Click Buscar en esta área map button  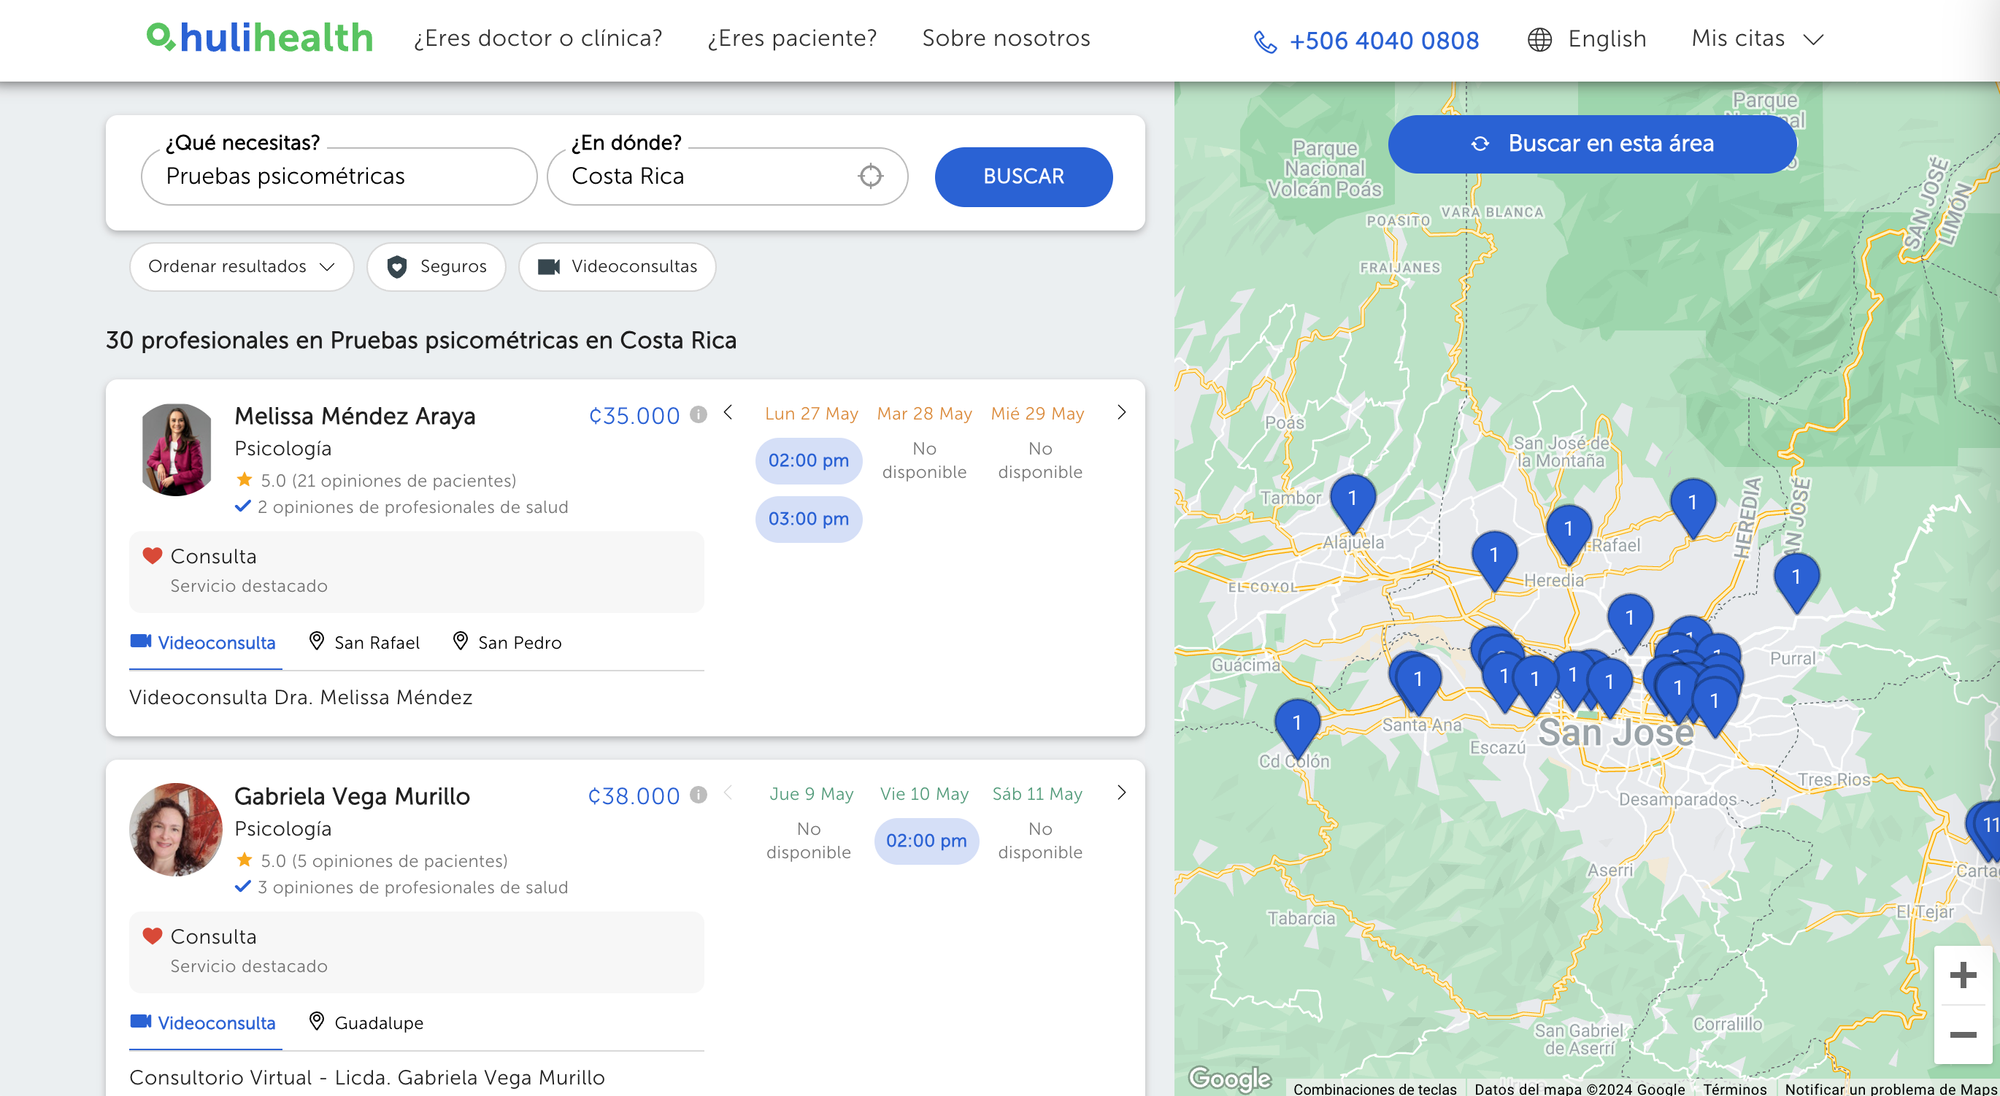pyautogui.click(x=1592, y=144)
